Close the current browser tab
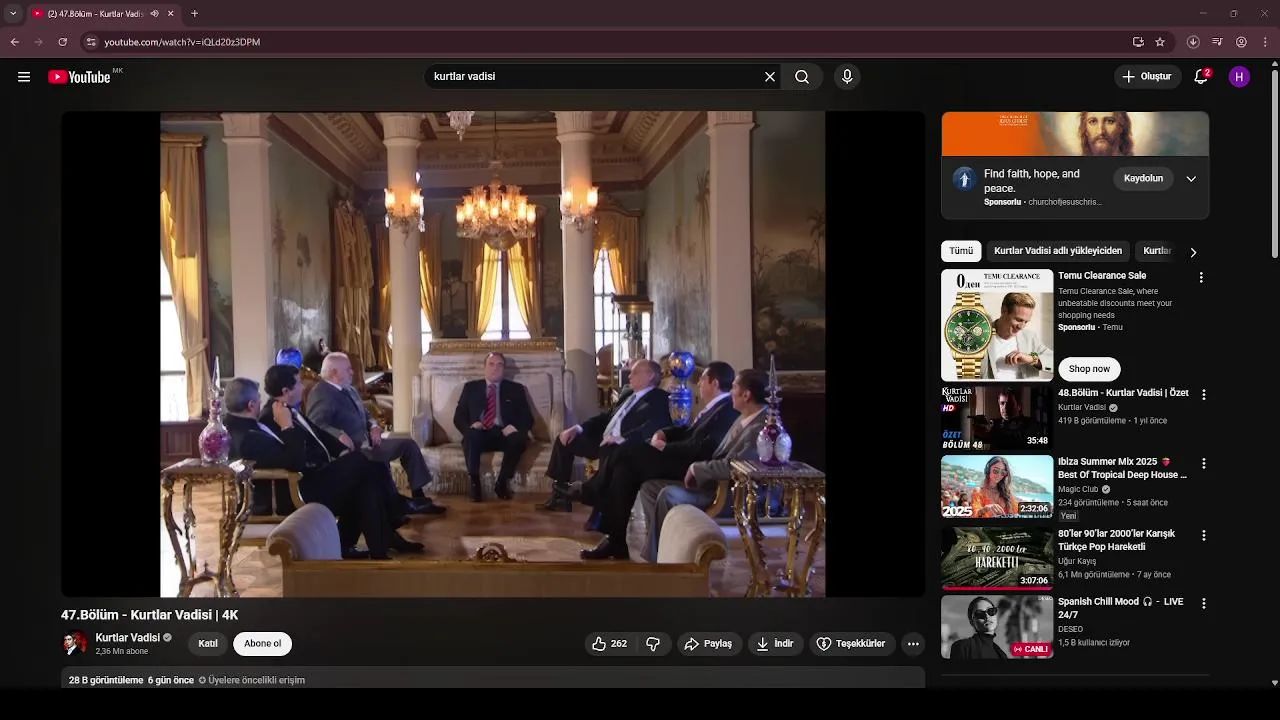Screen dimensions: 1280x720 pos(170,14)
